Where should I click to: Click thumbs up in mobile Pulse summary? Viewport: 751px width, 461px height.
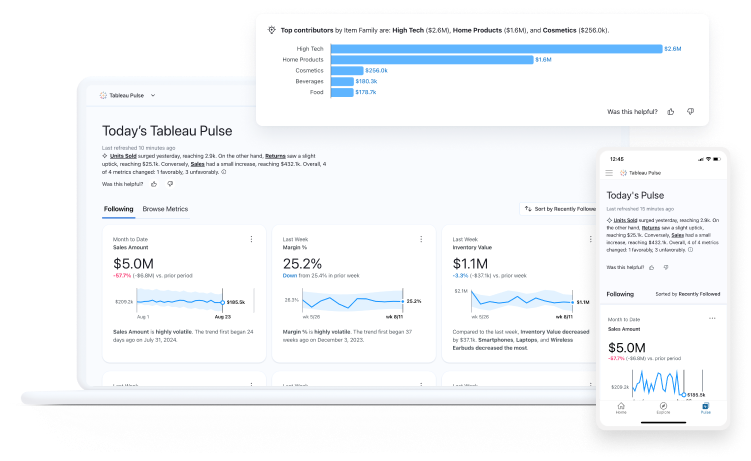653,267
